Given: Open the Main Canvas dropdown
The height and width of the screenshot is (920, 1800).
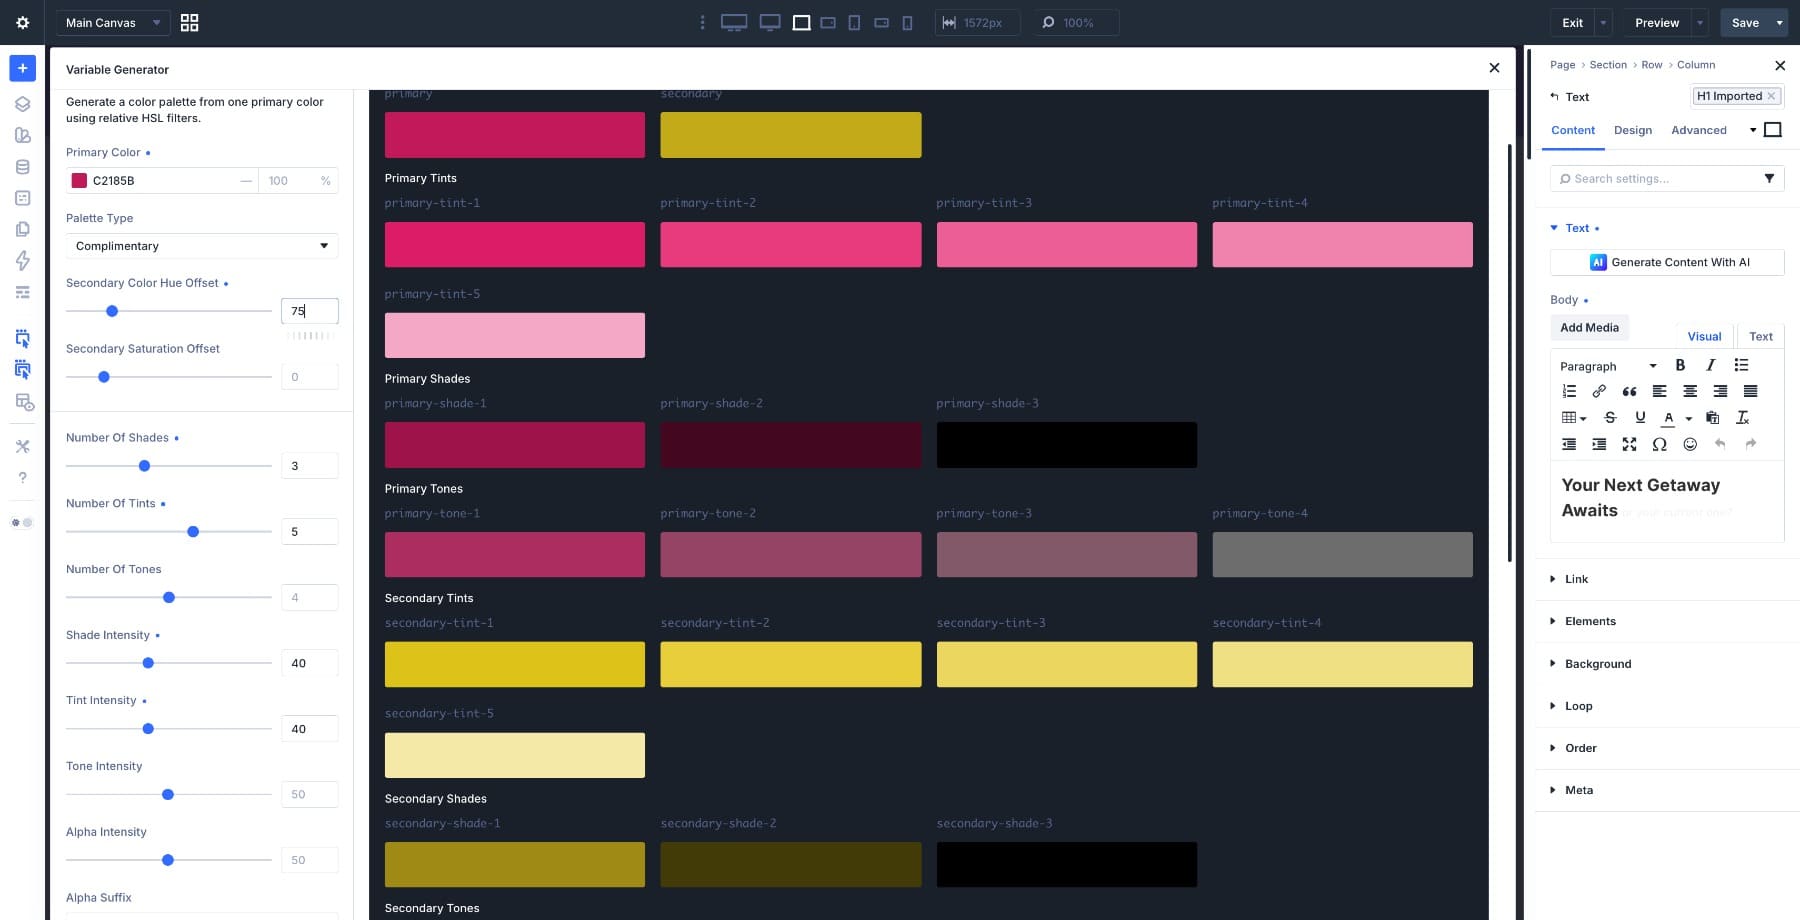Looking at the screenshot, I should (112, 22).
